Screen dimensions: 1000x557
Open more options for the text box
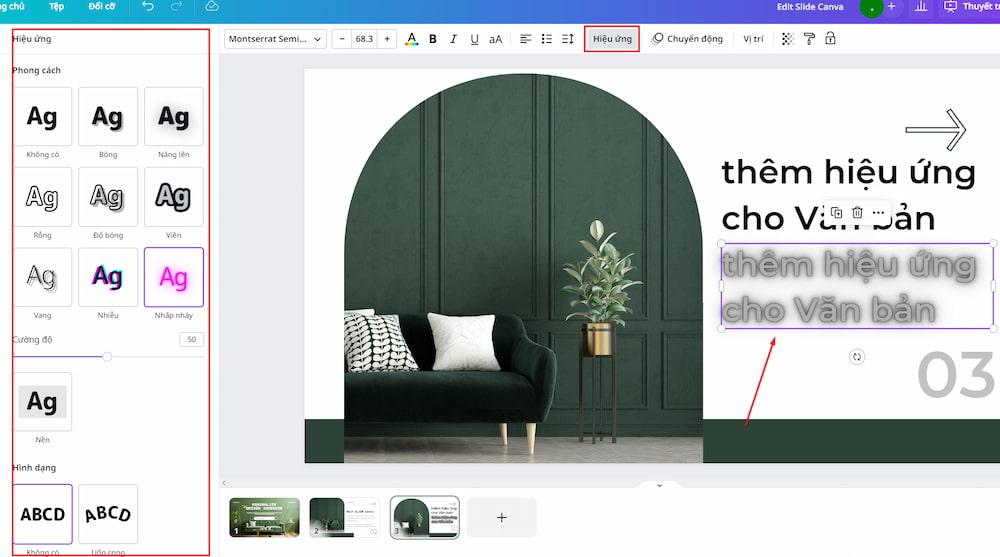(879, 212)
